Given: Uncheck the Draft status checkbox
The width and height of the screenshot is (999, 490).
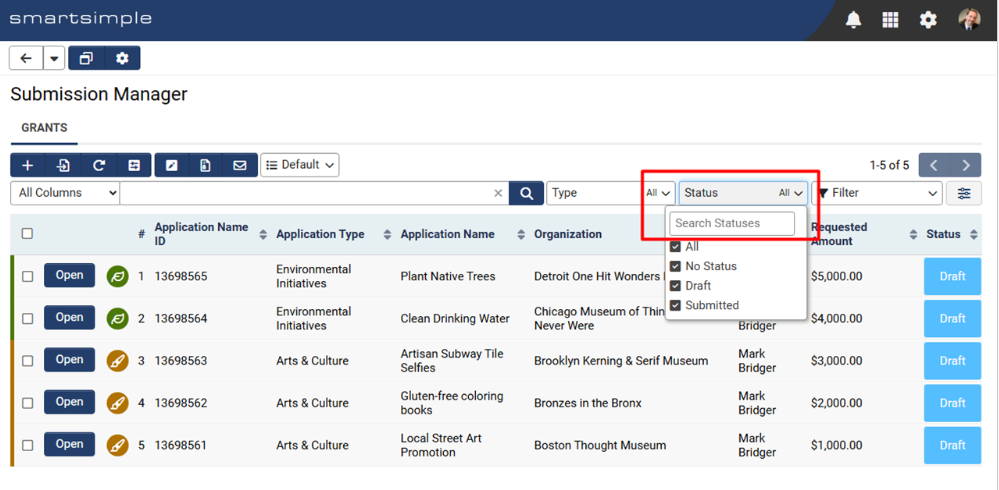Looking at the screenshot, I should (675, 285).
